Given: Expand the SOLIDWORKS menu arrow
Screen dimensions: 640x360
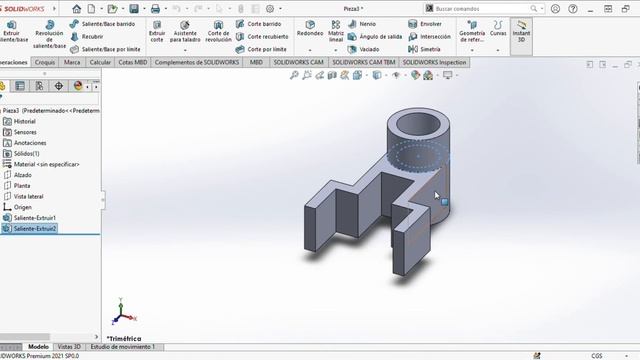Looking at the screenshot, I should pyautogui.click(x=54, y=9).
